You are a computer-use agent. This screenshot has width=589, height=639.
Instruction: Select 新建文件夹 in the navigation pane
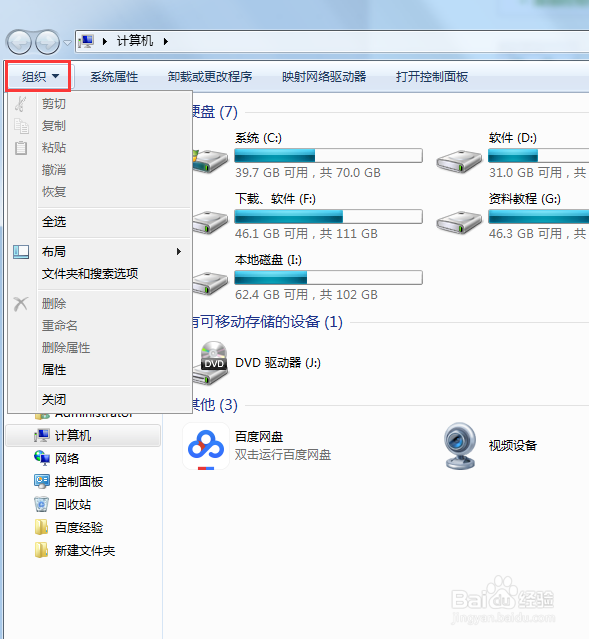coord(84,551)
